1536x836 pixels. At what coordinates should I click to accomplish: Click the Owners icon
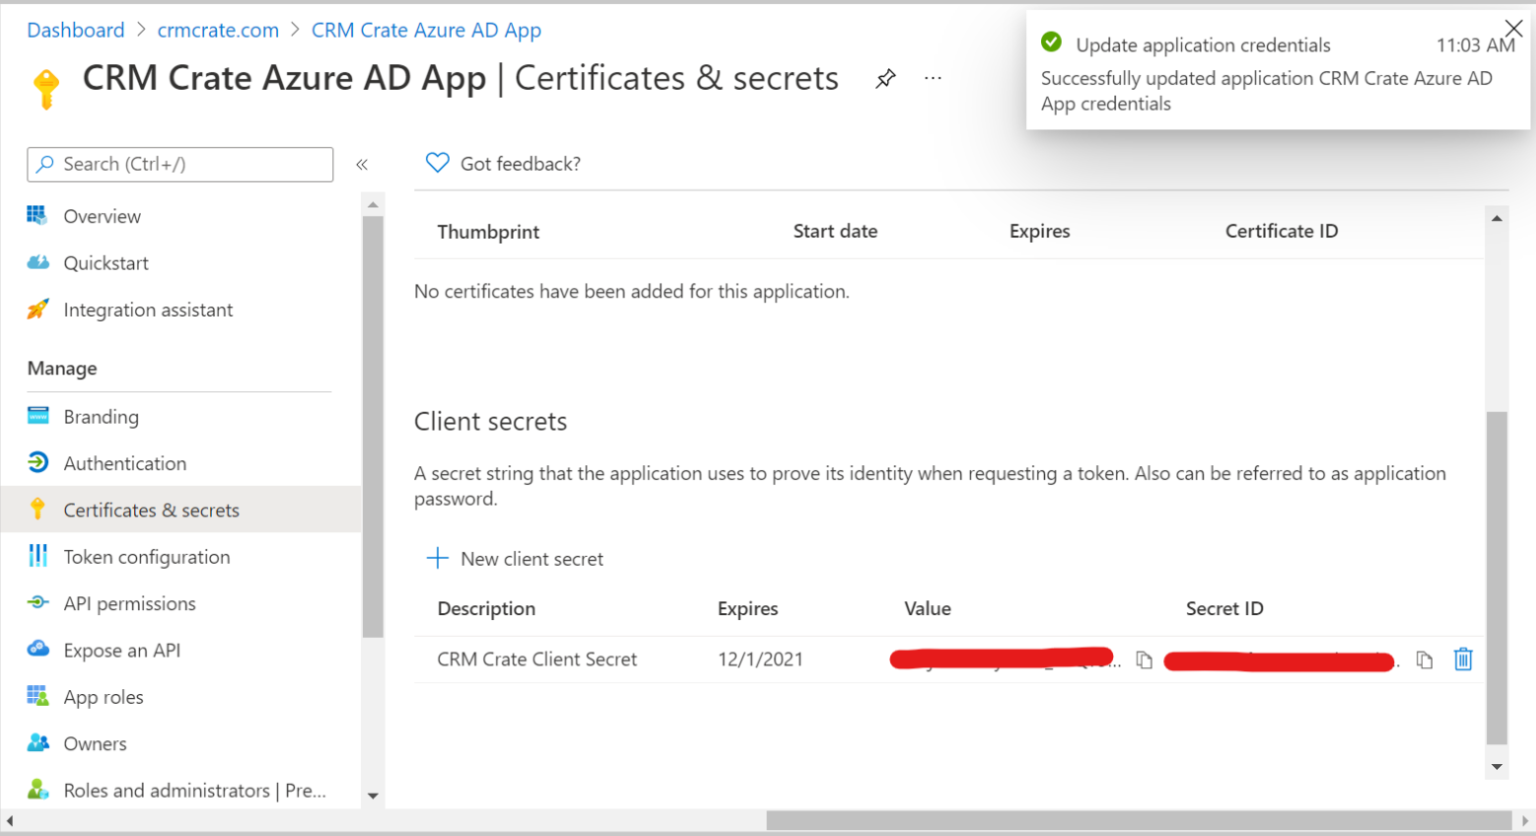click(x=38, y=743)
